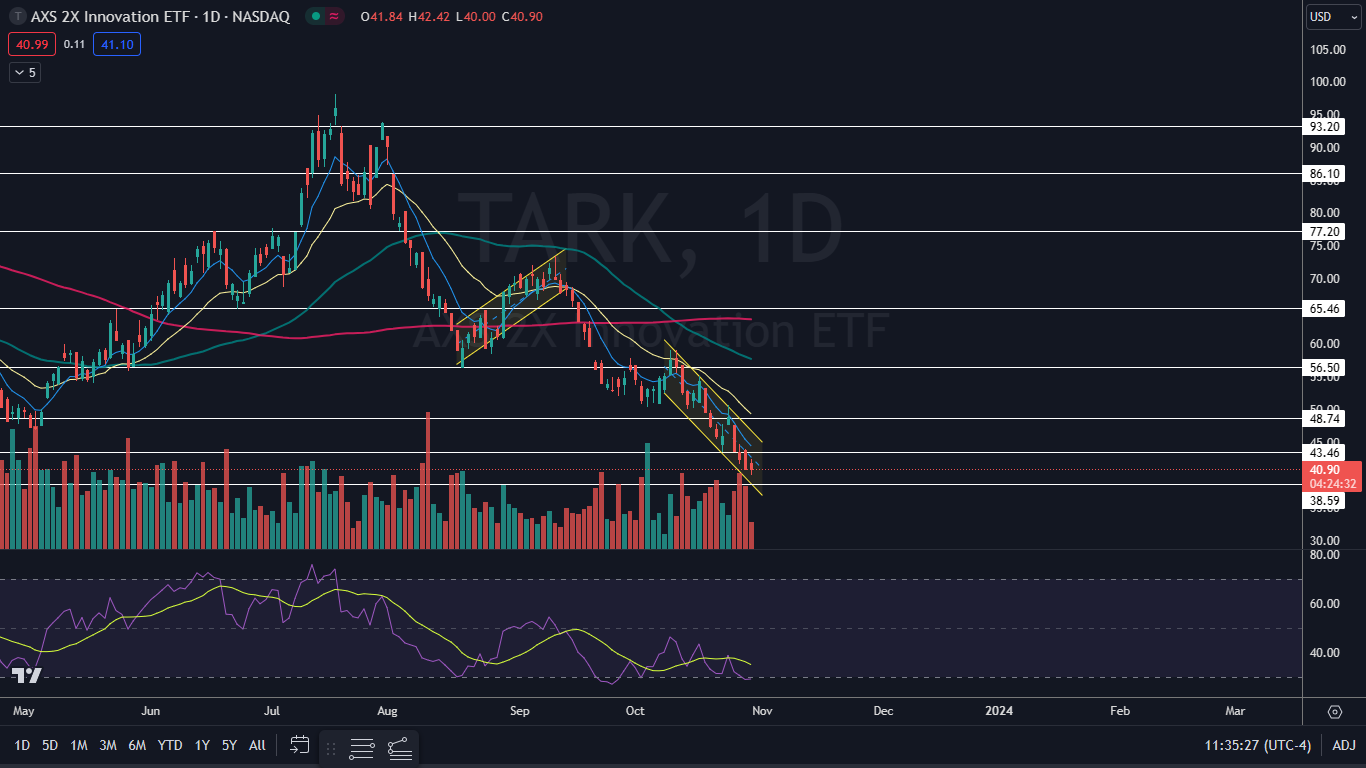Click the RSI 40.00 scale label
The image size is (1366, 768).
(x=1325, y=653)
